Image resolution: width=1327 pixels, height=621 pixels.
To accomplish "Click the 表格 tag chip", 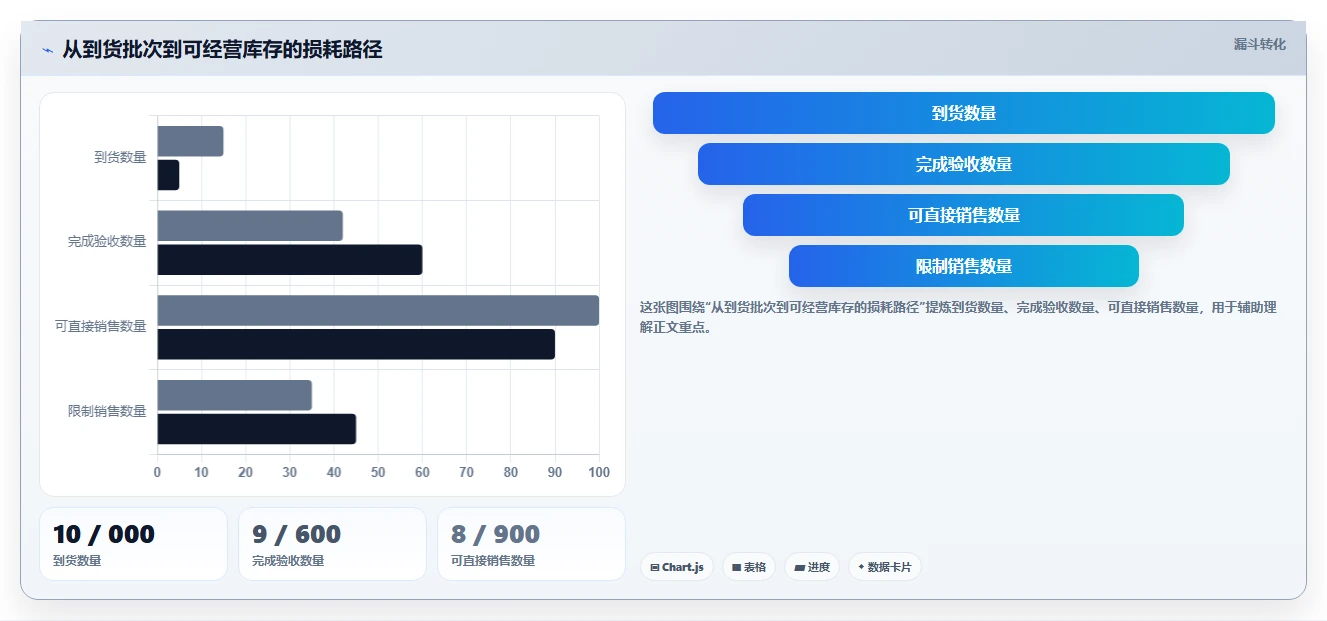I will (x=749, y=567).
